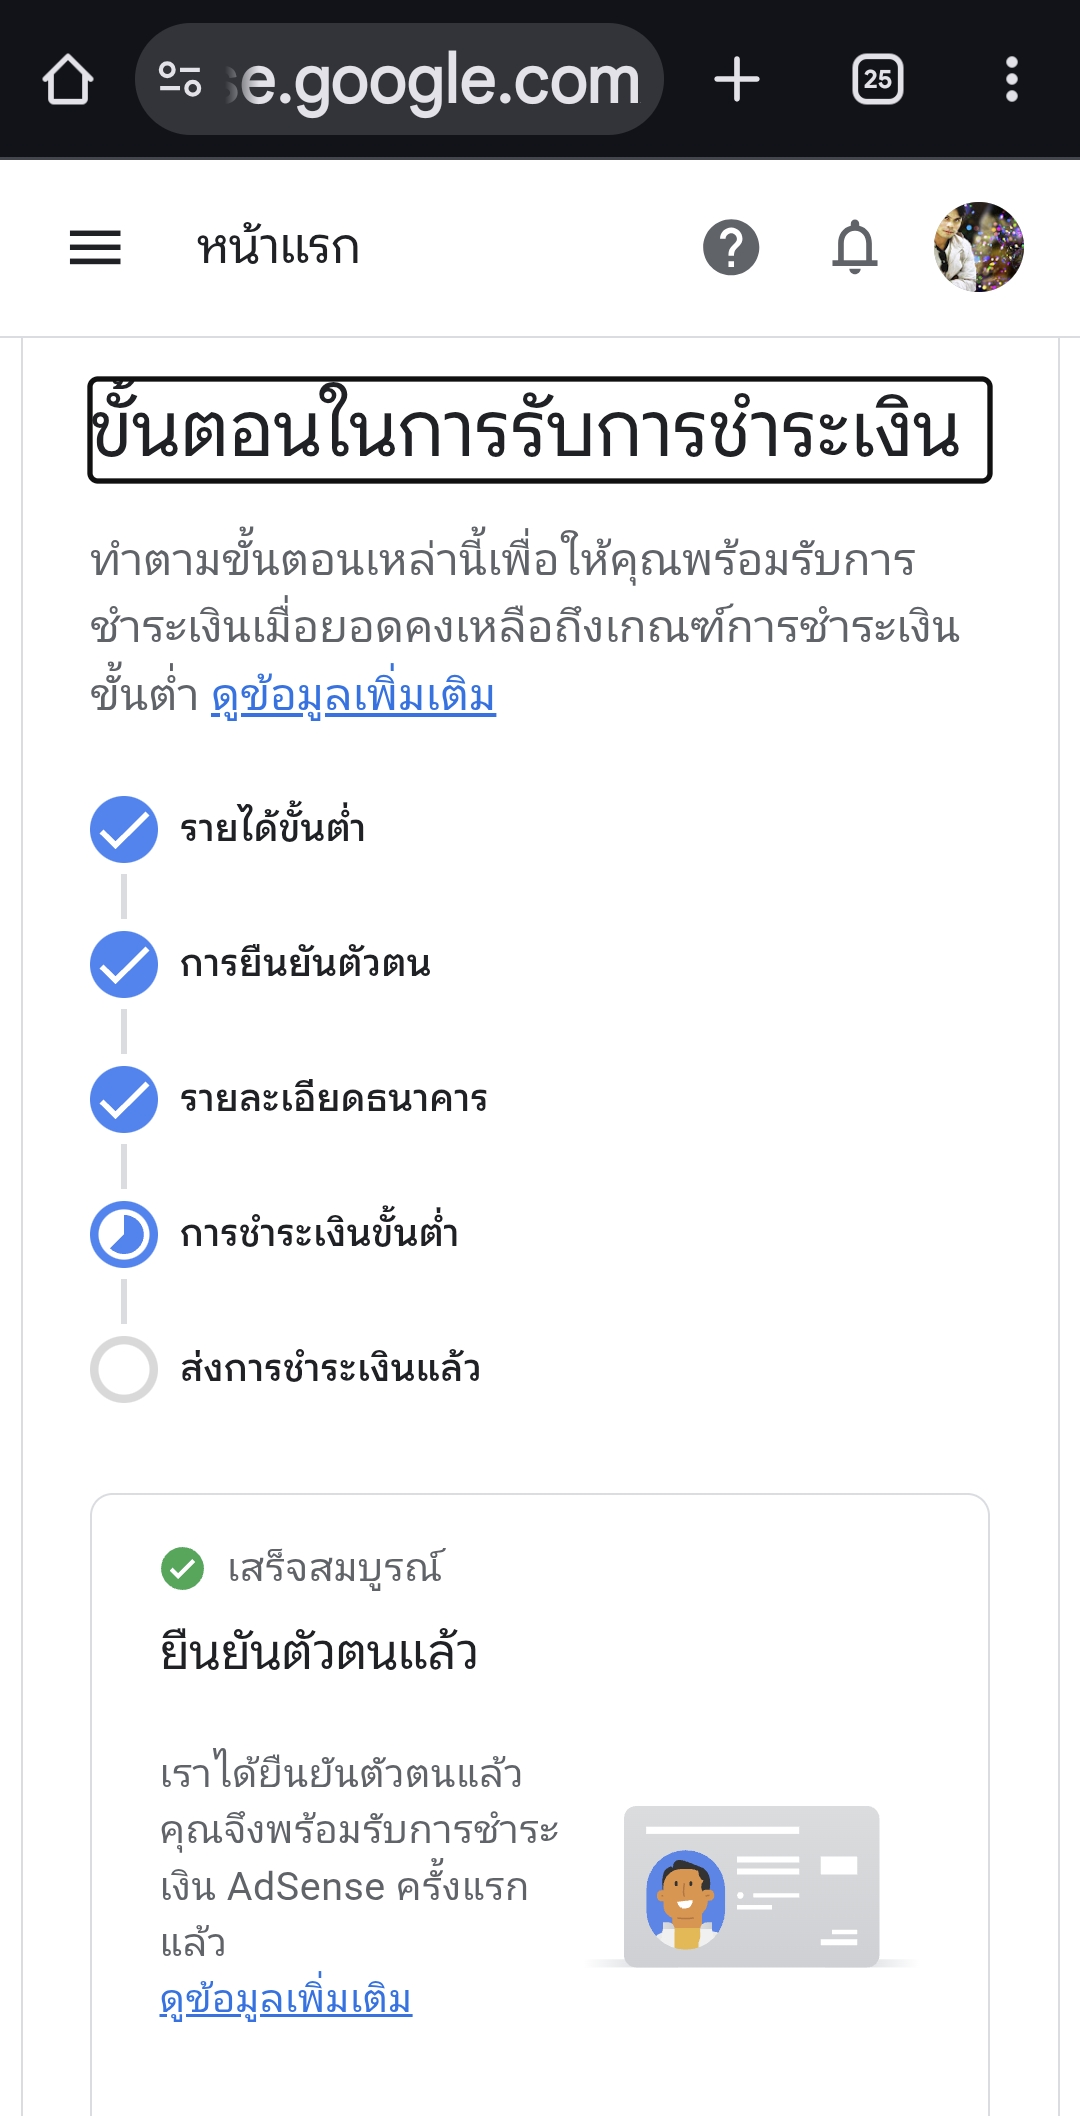This screenshot has height=2116, width=1080.
Task: Tap the browser home icon
Action: coord(68,79)
